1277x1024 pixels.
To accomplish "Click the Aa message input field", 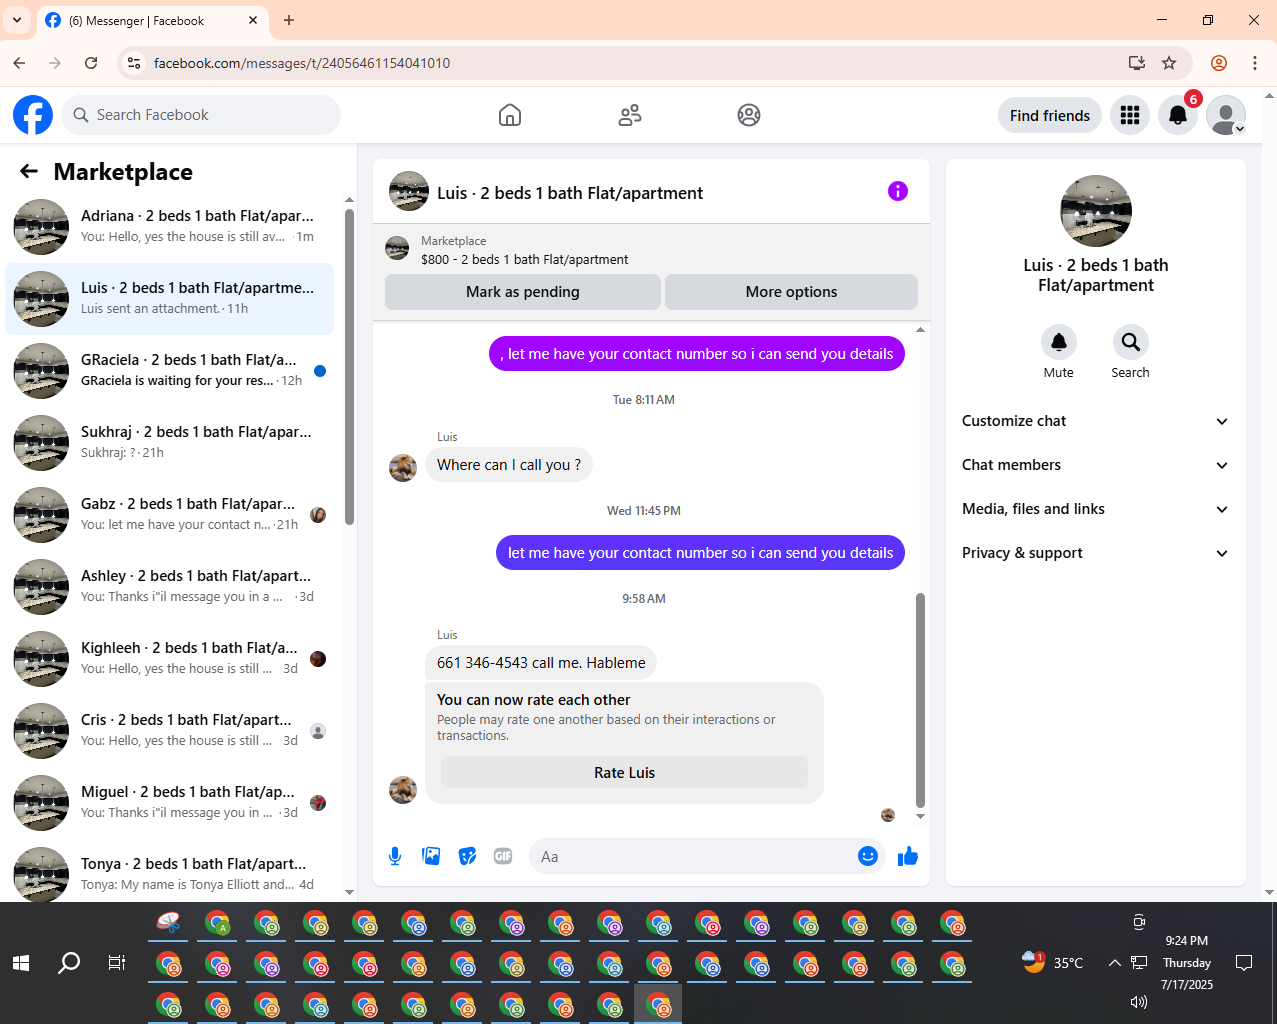I will (692, 856).
